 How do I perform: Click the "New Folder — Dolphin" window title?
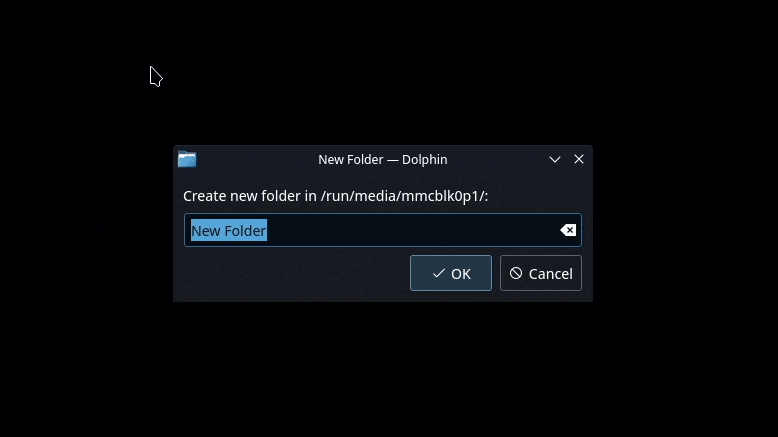383,160
